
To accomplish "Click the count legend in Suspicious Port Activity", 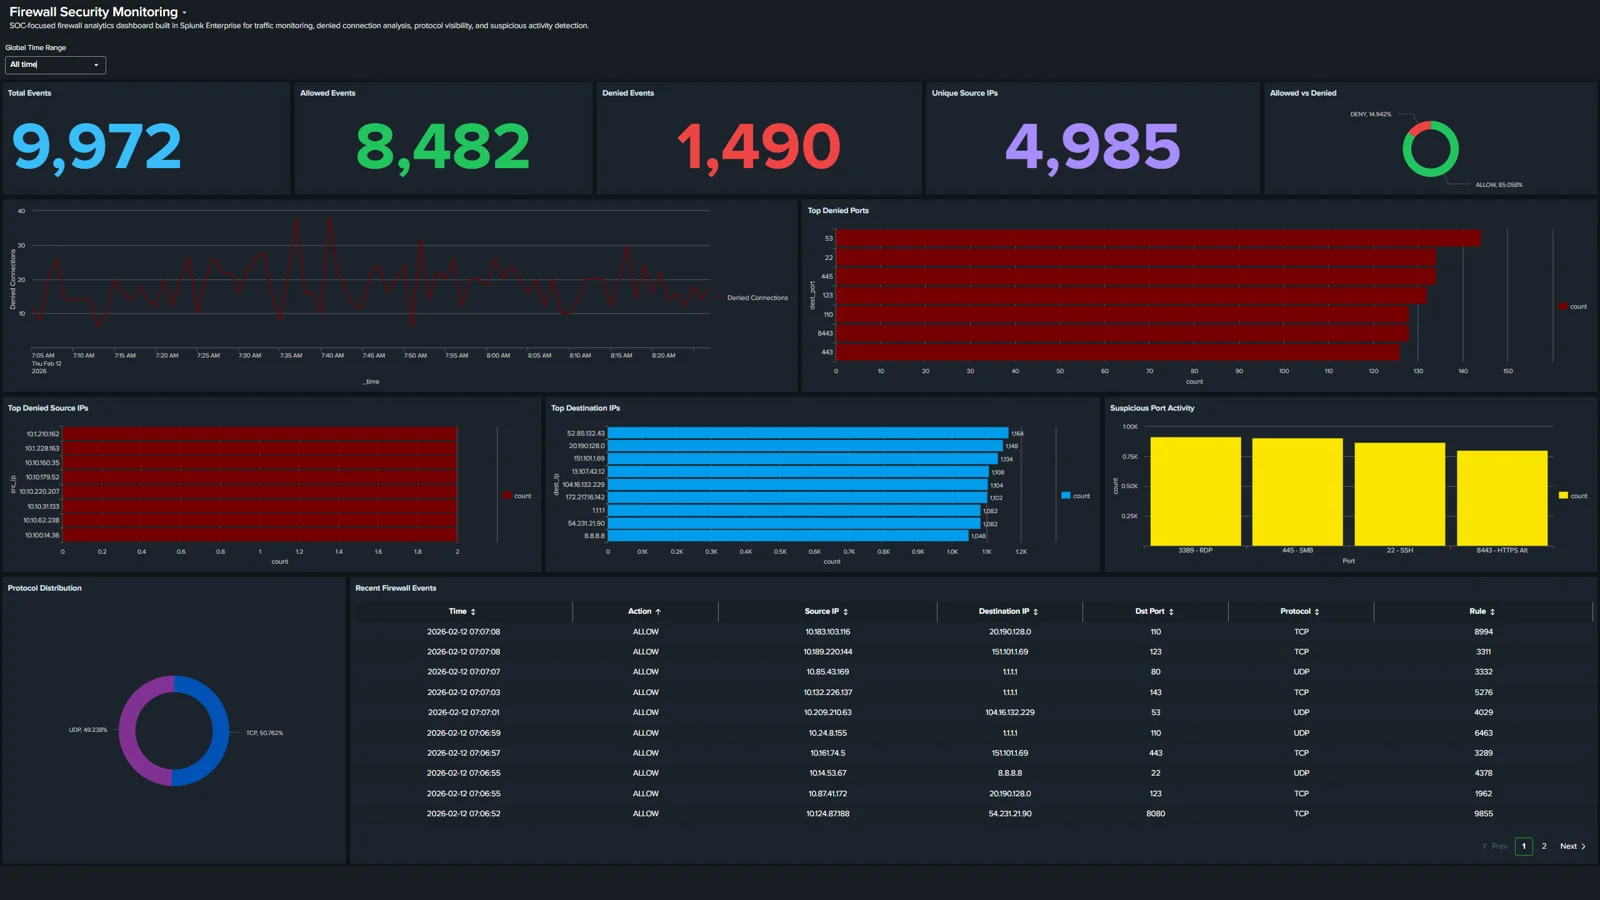I will (x=1572, y=495).
